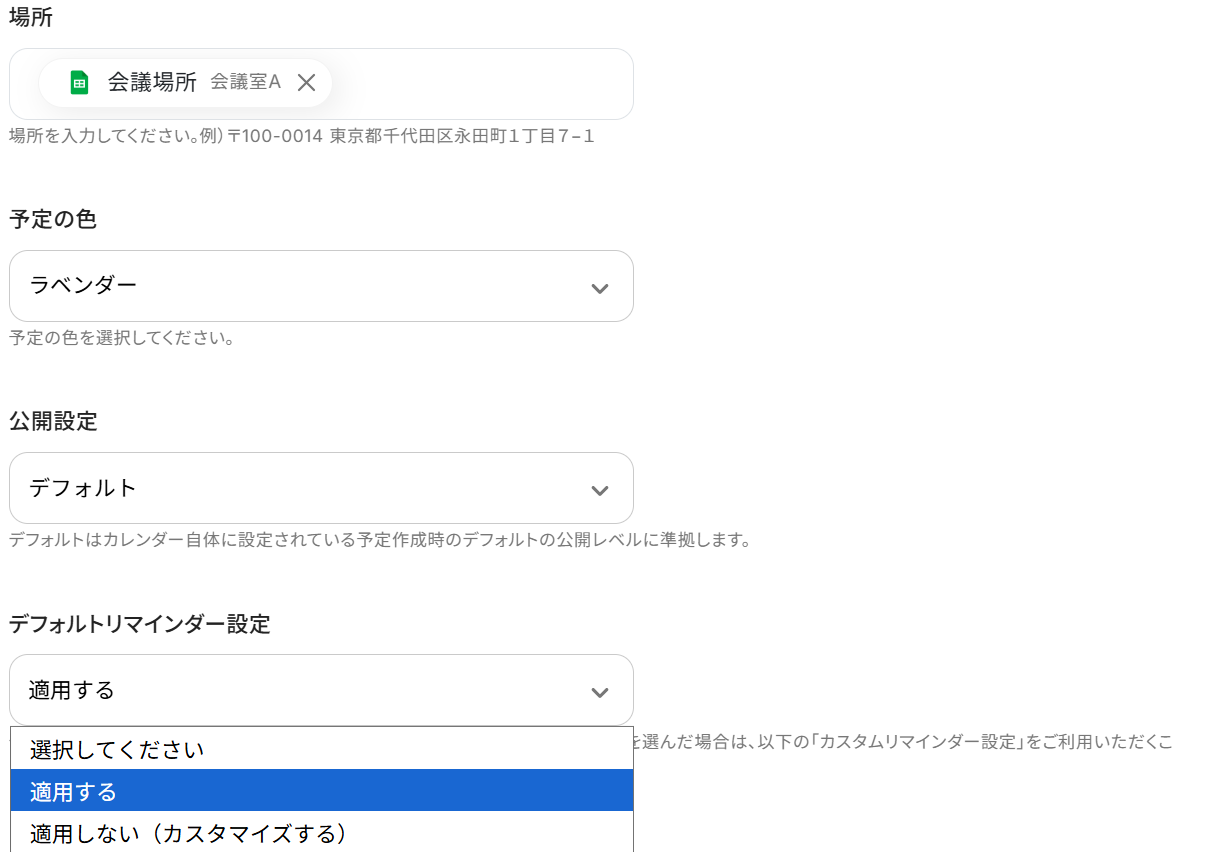Click the example address hint under 場所

[301, 136]
